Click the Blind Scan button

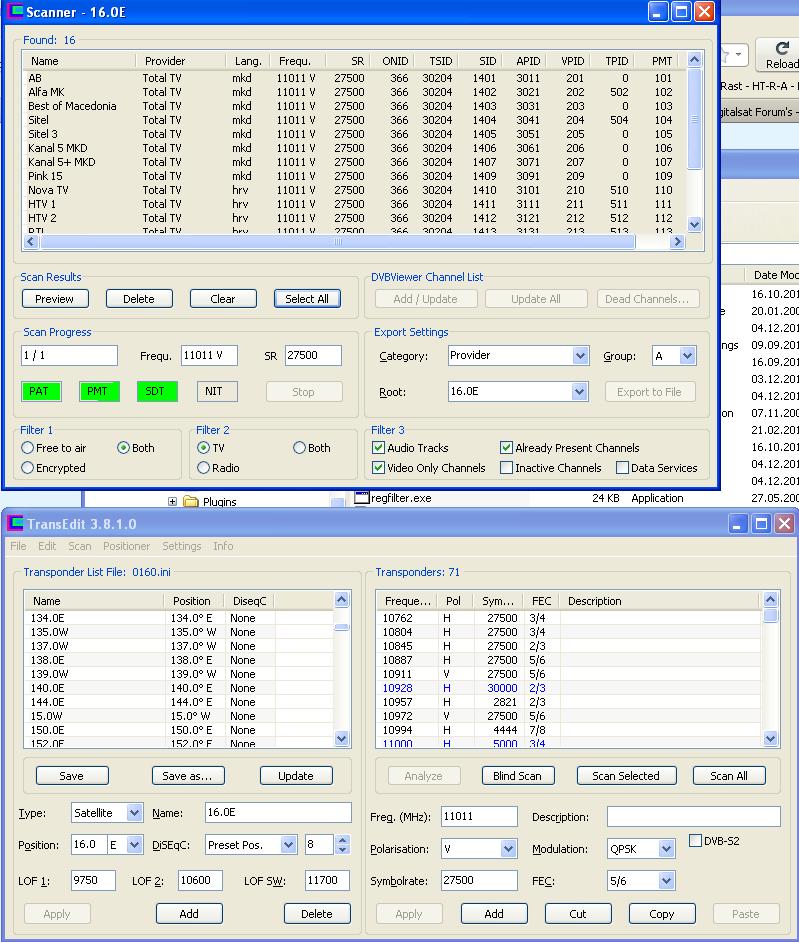[x=517, y=776]
